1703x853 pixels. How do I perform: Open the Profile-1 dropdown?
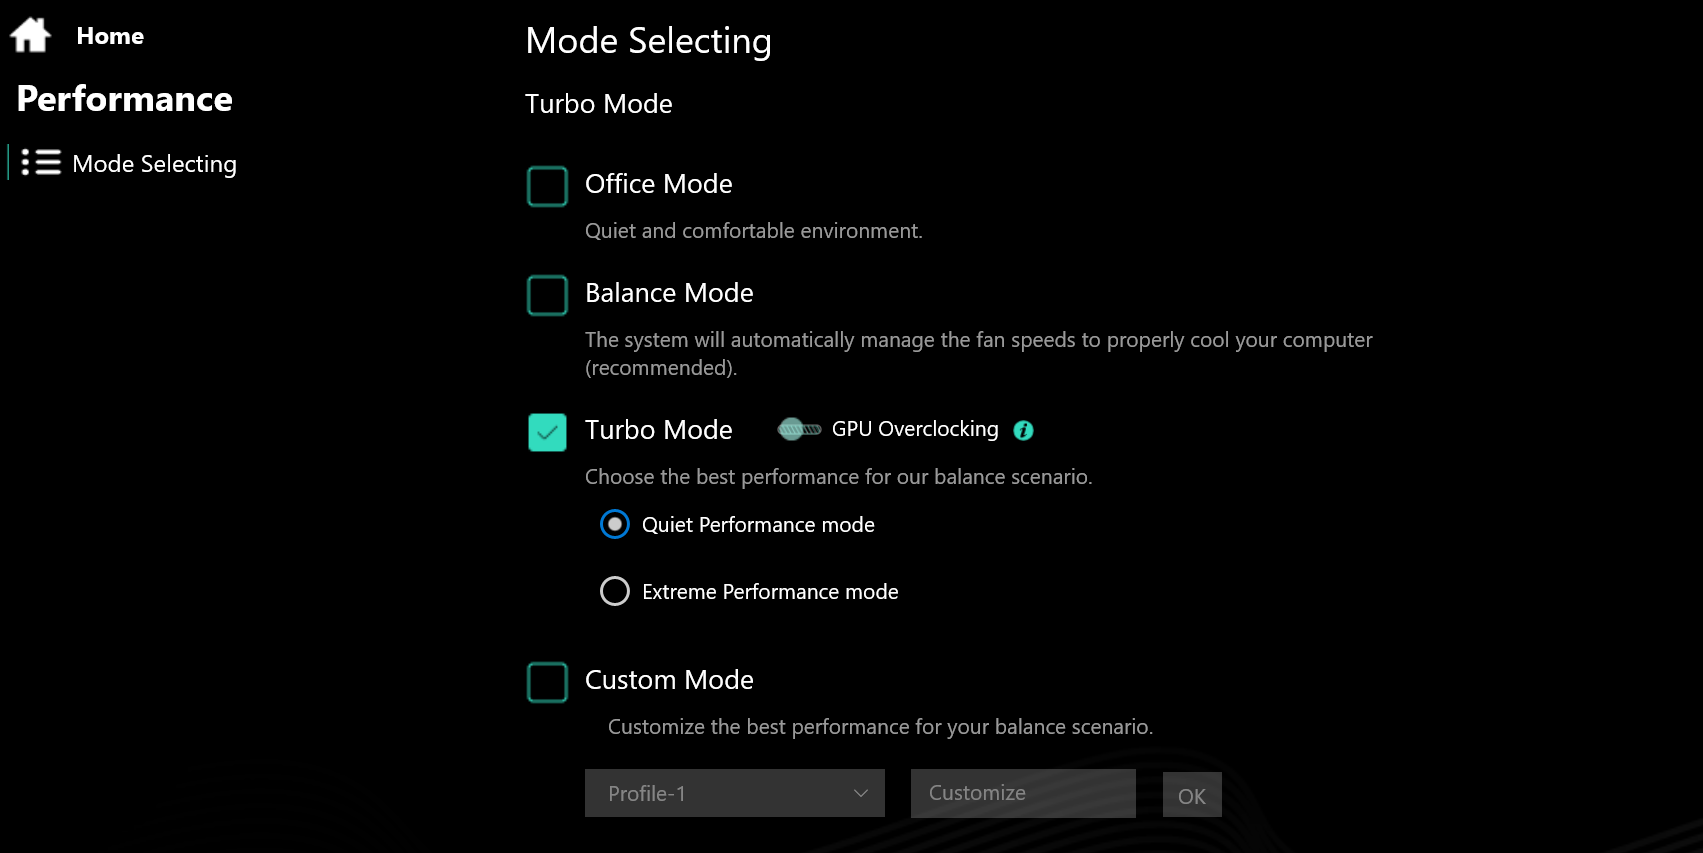(734, 793)
